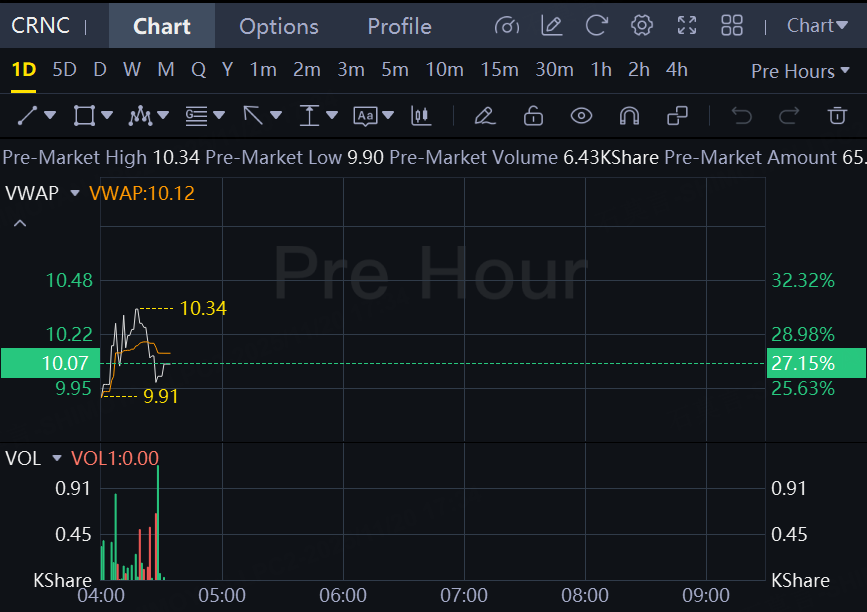Select the yearly Y timeframe
867x612 pixels.
point(227,70)
